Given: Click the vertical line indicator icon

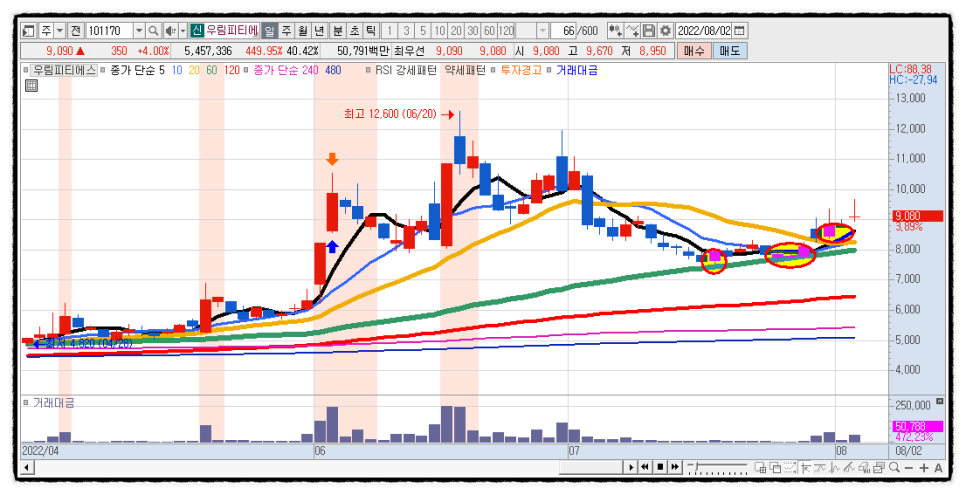Looking at the screenshot, I should 834,468.
